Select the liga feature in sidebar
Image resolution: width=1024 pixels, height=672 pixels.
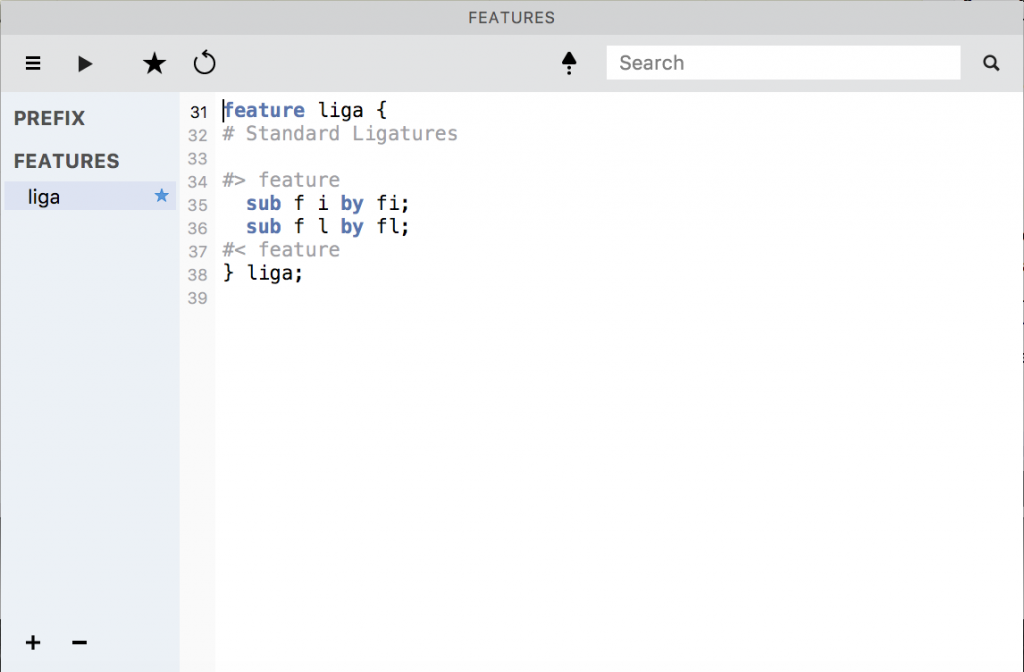pos(45,197)
